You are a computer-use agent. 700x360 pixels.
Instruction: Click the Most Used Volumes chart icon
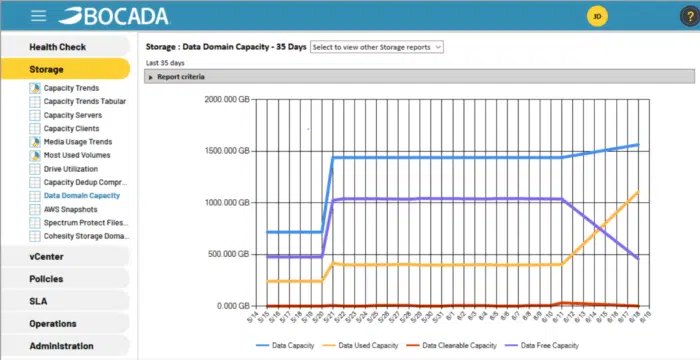point(35,155)
